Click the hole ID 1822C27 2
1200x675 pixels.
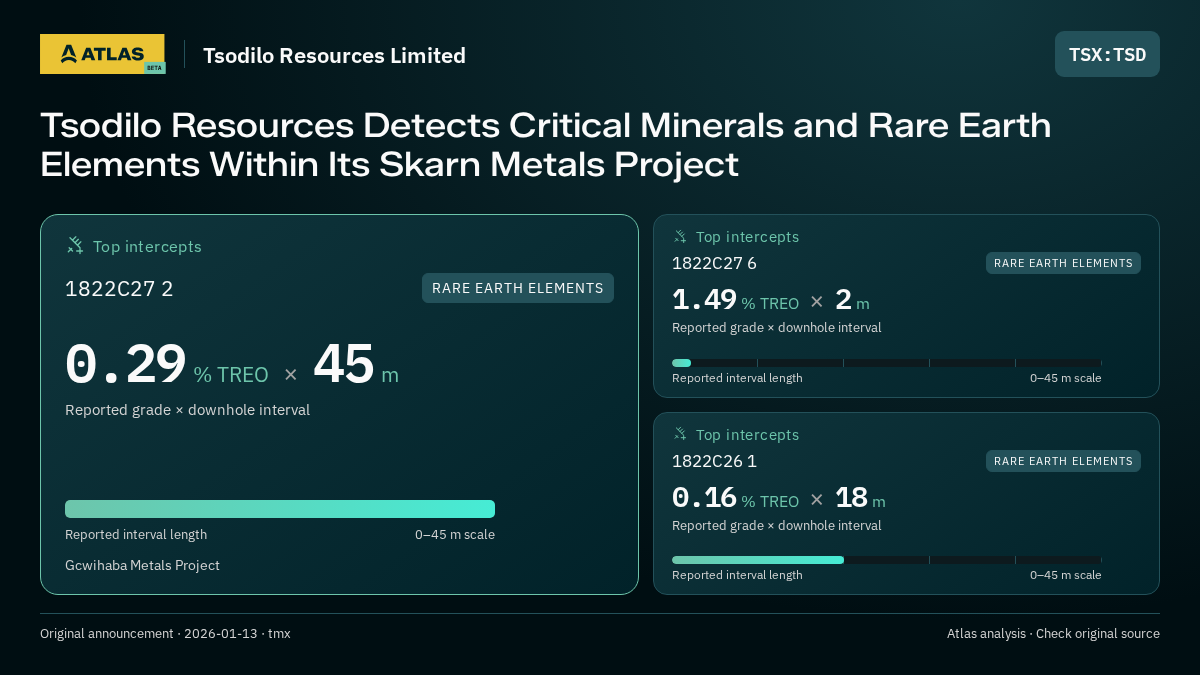click(119, 289)
